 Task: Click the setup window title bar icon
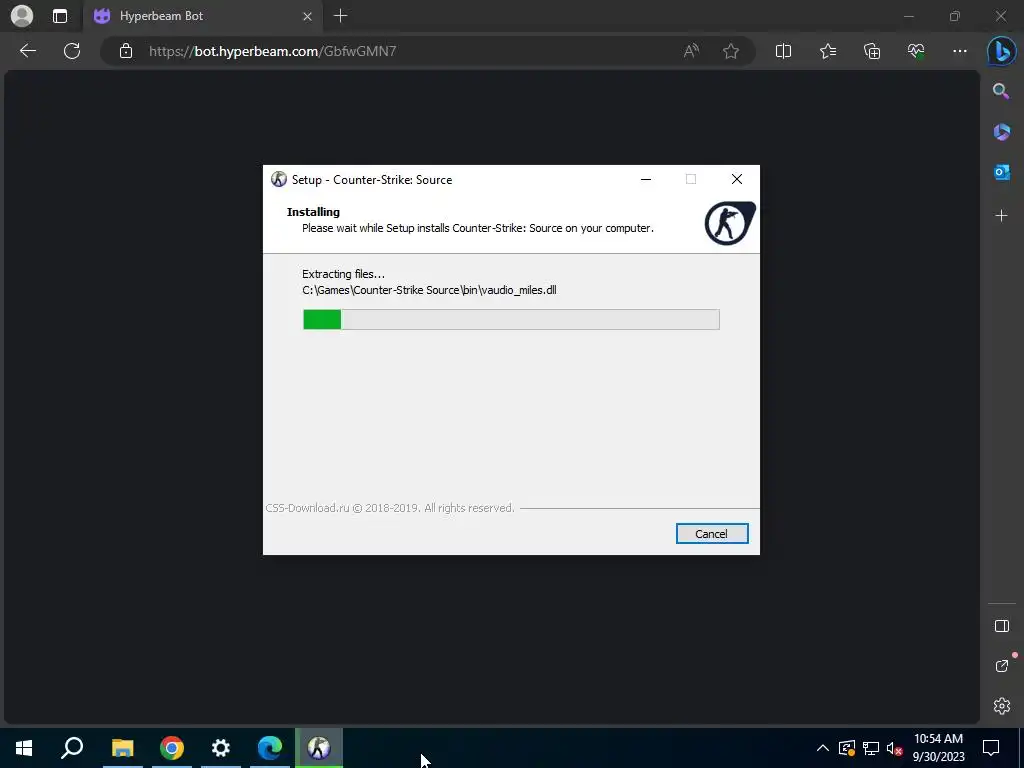pyautogui.click(x=279, y=180)
